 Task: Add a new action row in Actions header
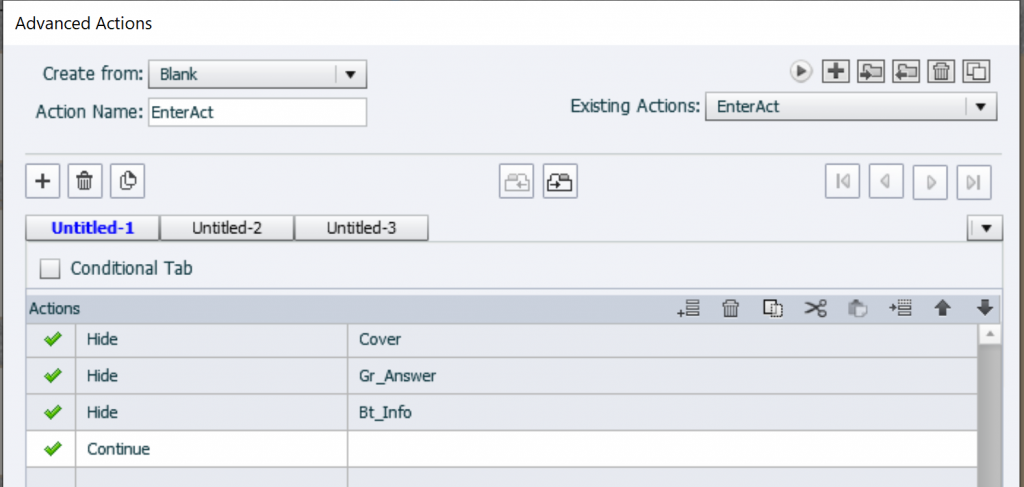pos(688,309)
